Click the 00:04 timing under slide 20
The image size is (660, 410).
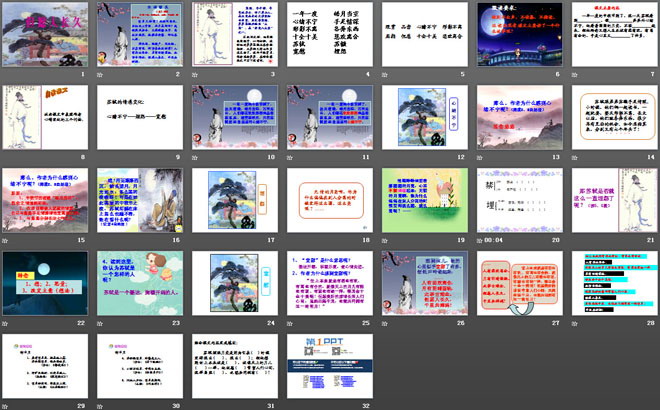[493, 240]
